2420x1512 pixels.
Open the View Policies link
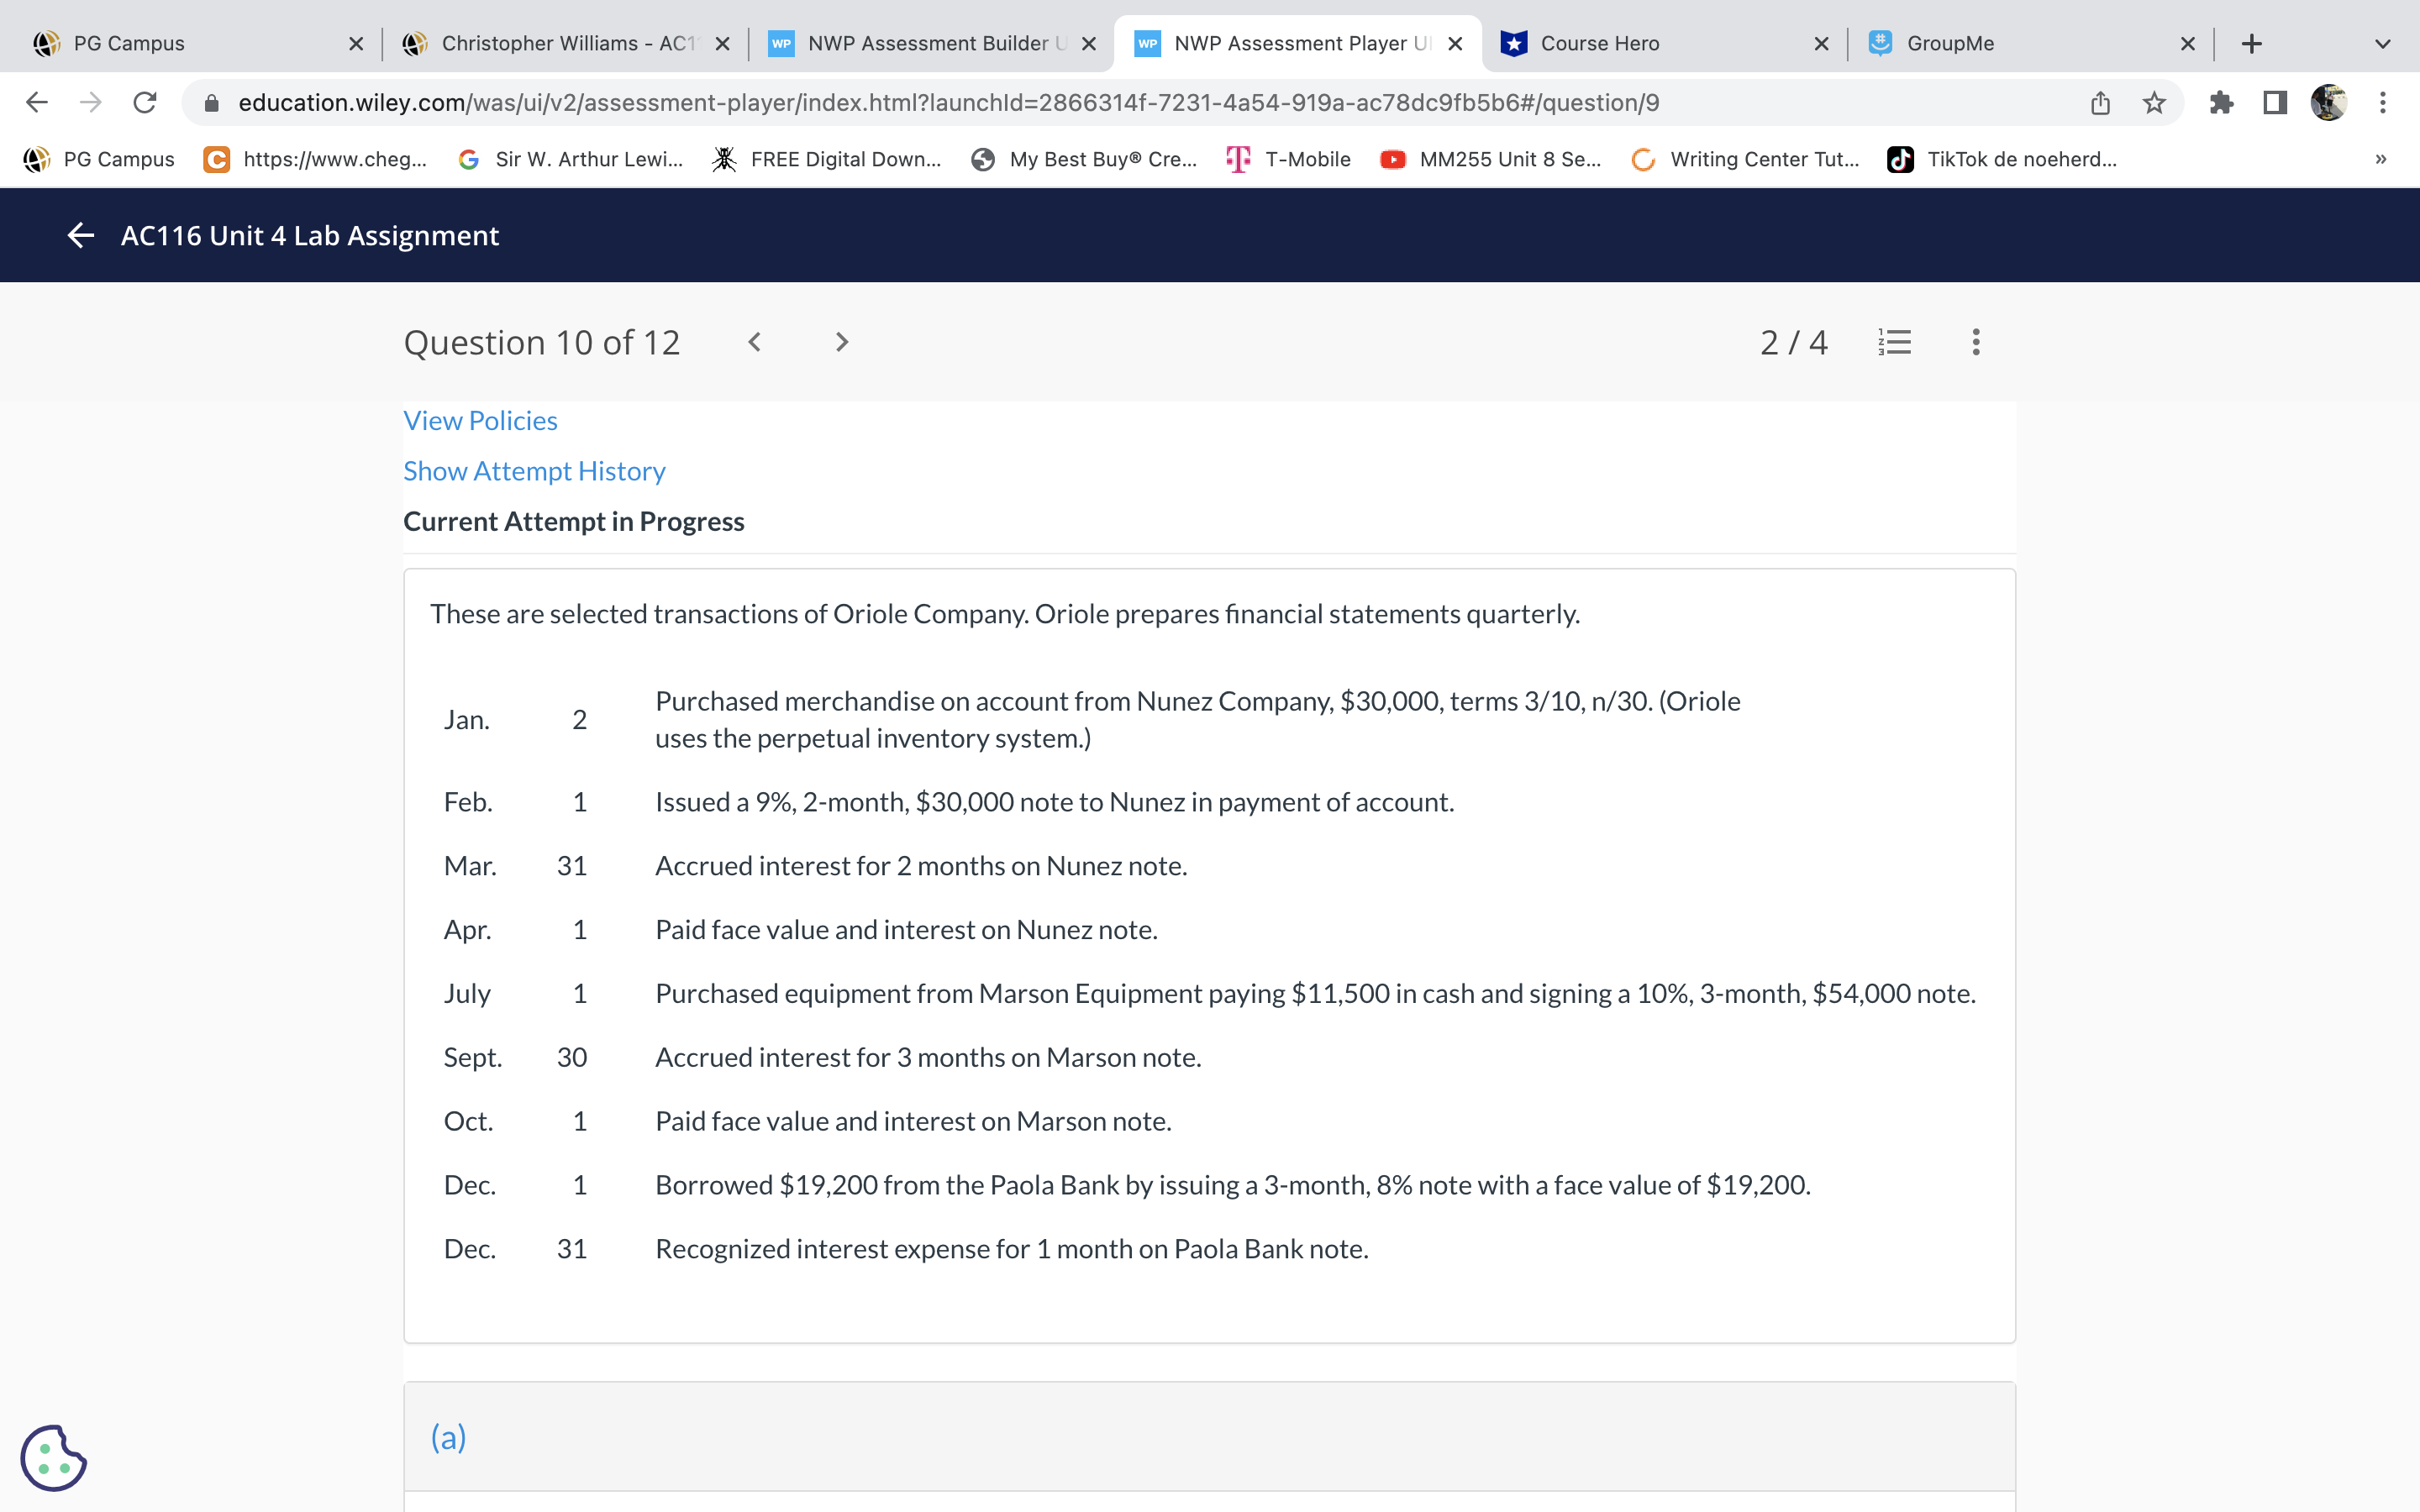pos(480,421)
